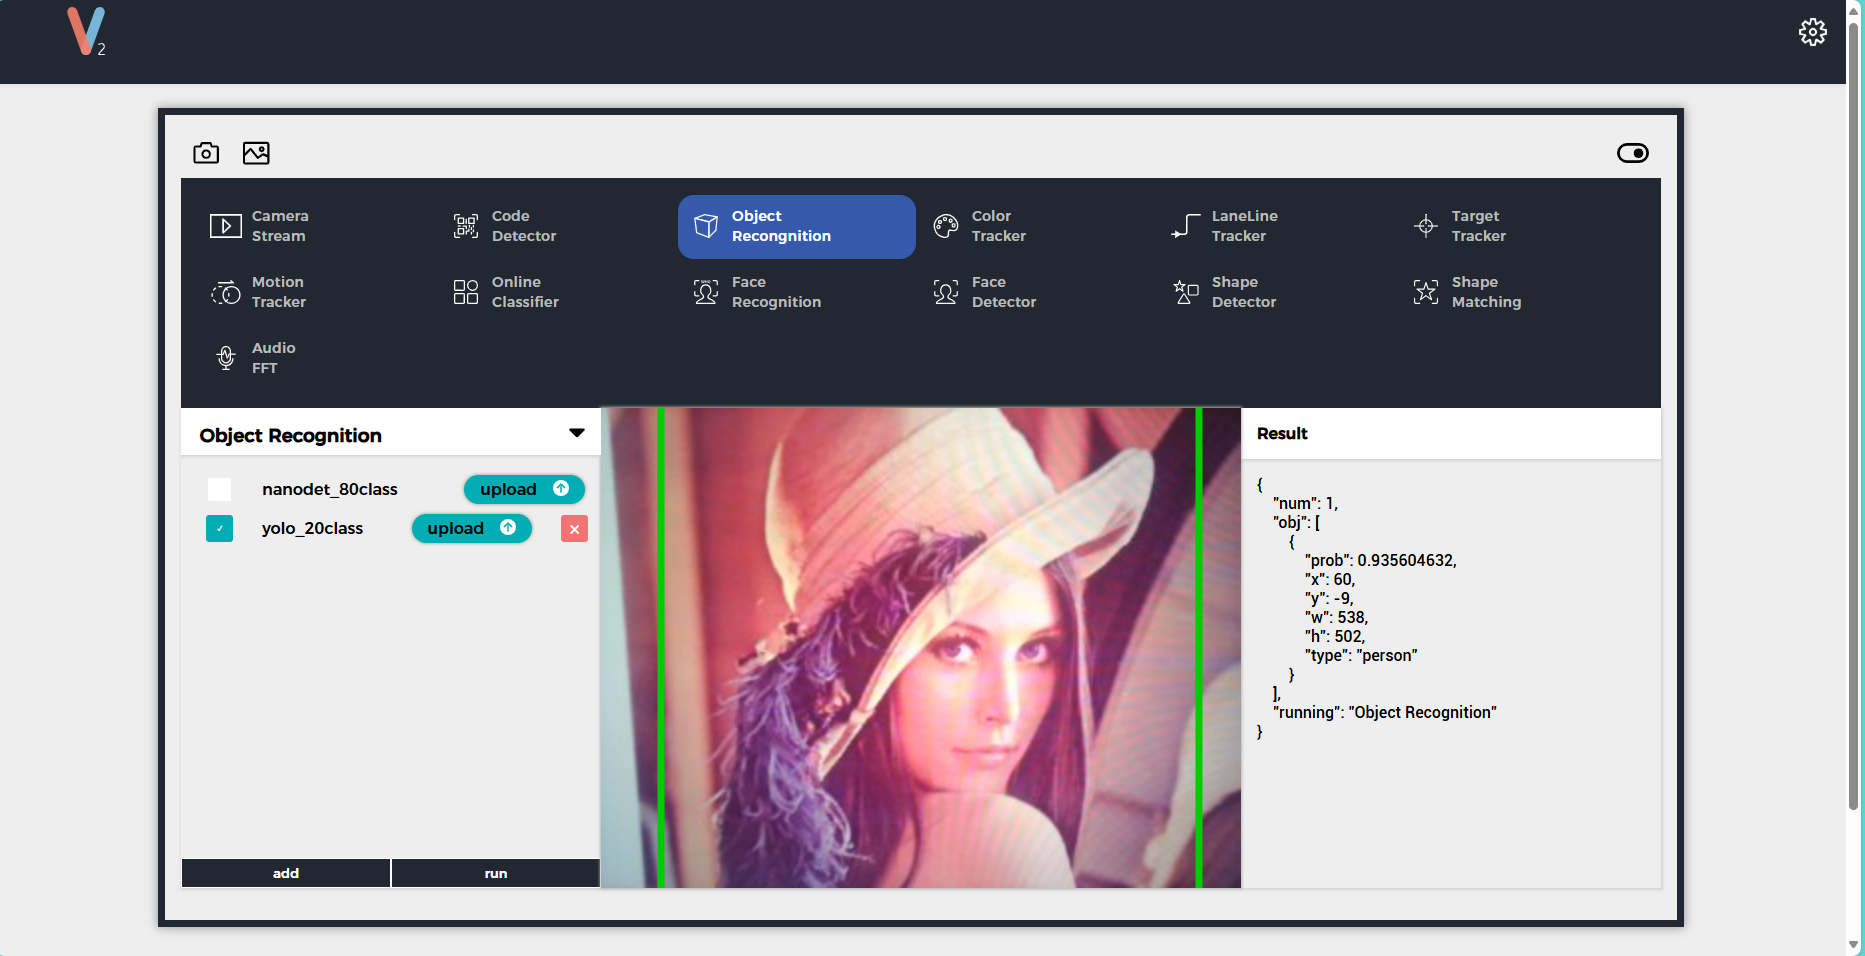Click the run button
The width and height of the screenshot is (1865, 956).
pyautogui.click(x=496, y=873)
